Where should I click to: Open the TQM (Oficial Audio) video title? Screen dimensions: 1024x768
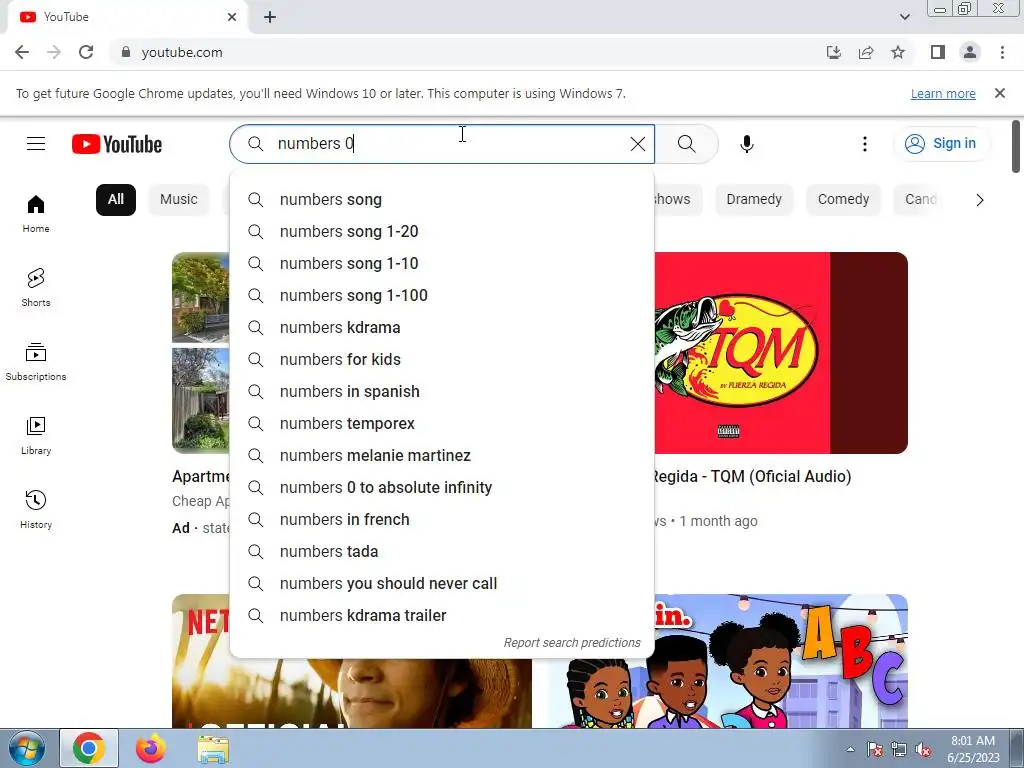[x=752, y=477]
